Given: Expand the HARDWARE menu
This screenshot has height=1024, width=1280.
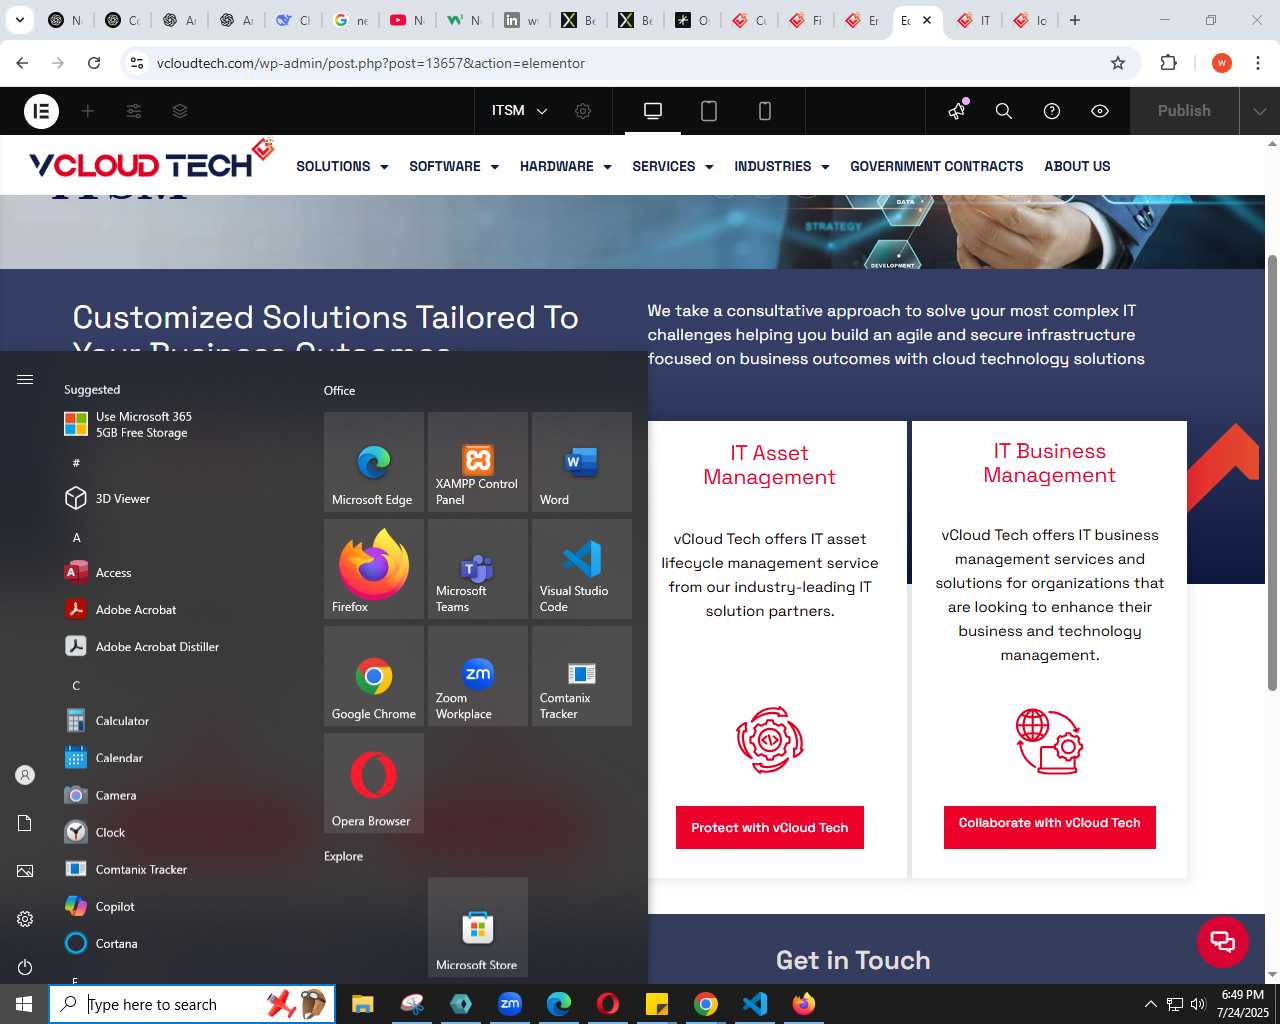Looking at the screenshot, I should [566, 166].
